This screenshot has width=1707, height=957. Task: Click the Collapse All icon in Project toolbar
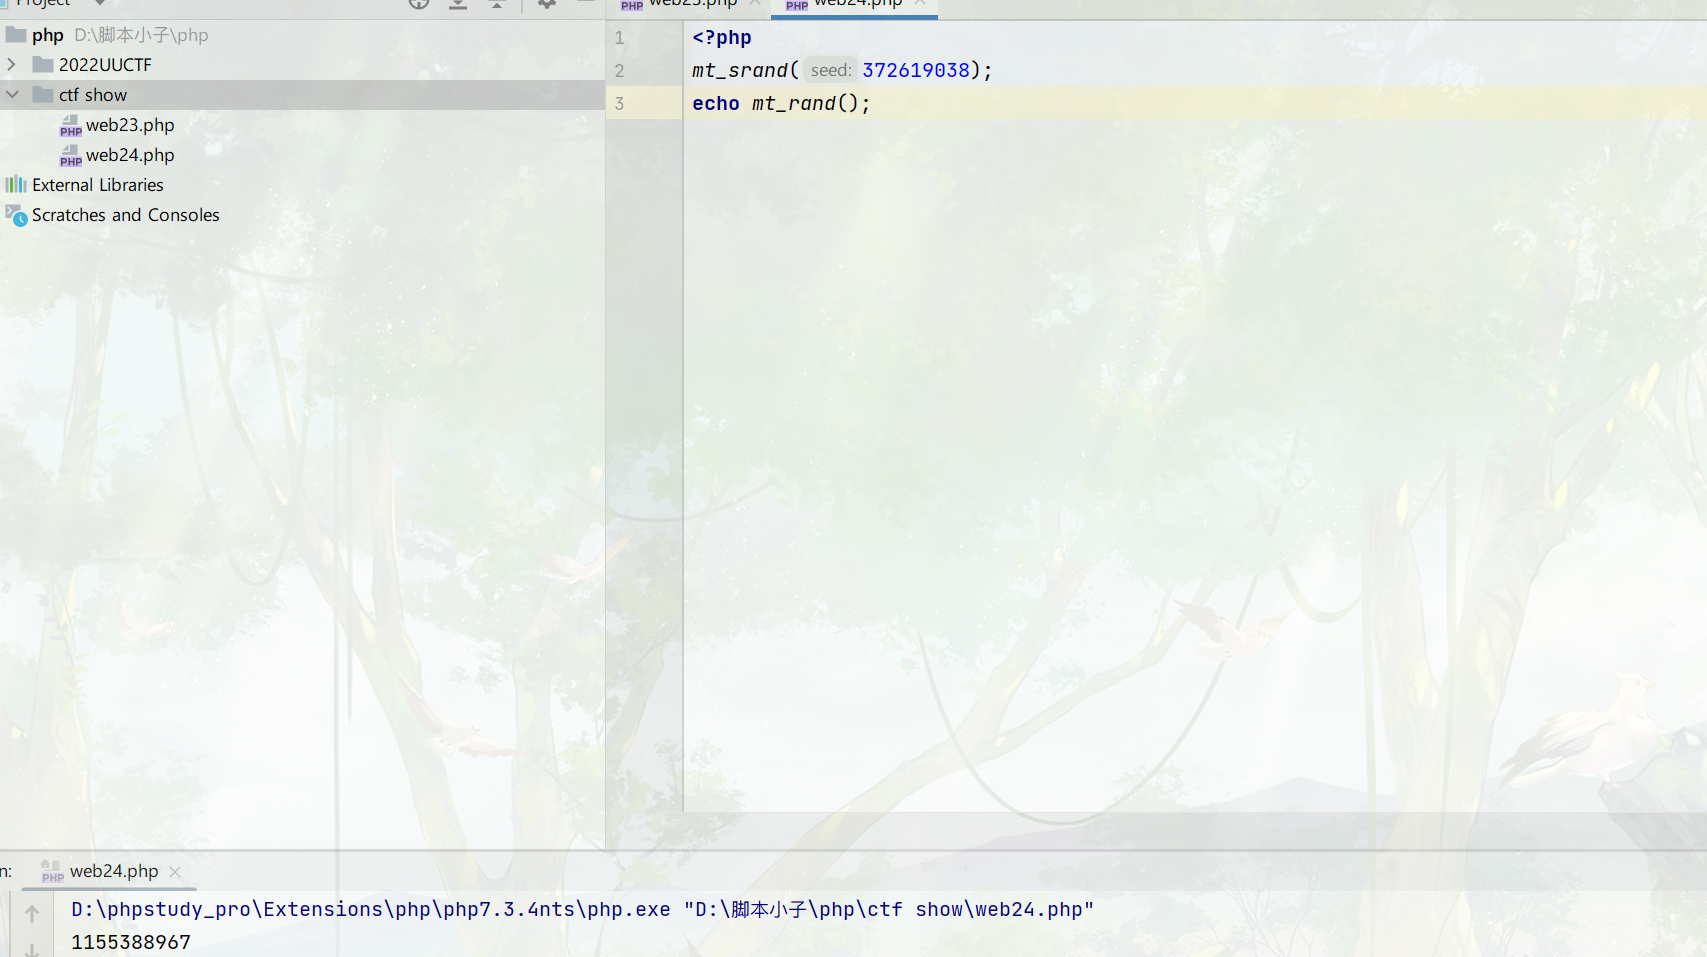(497, 3)
